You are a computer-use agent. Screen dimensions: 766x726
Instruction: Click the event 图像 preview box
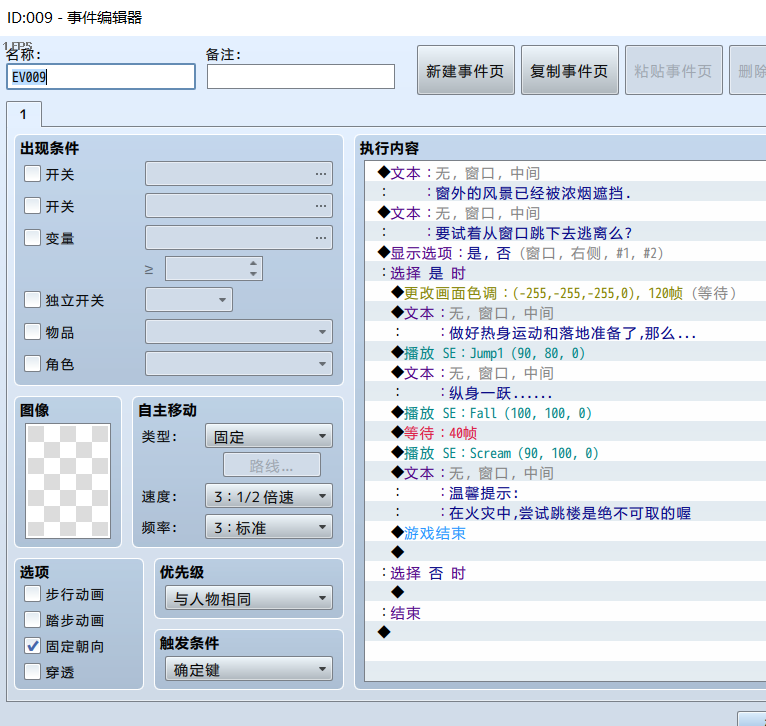click(68, 481)
